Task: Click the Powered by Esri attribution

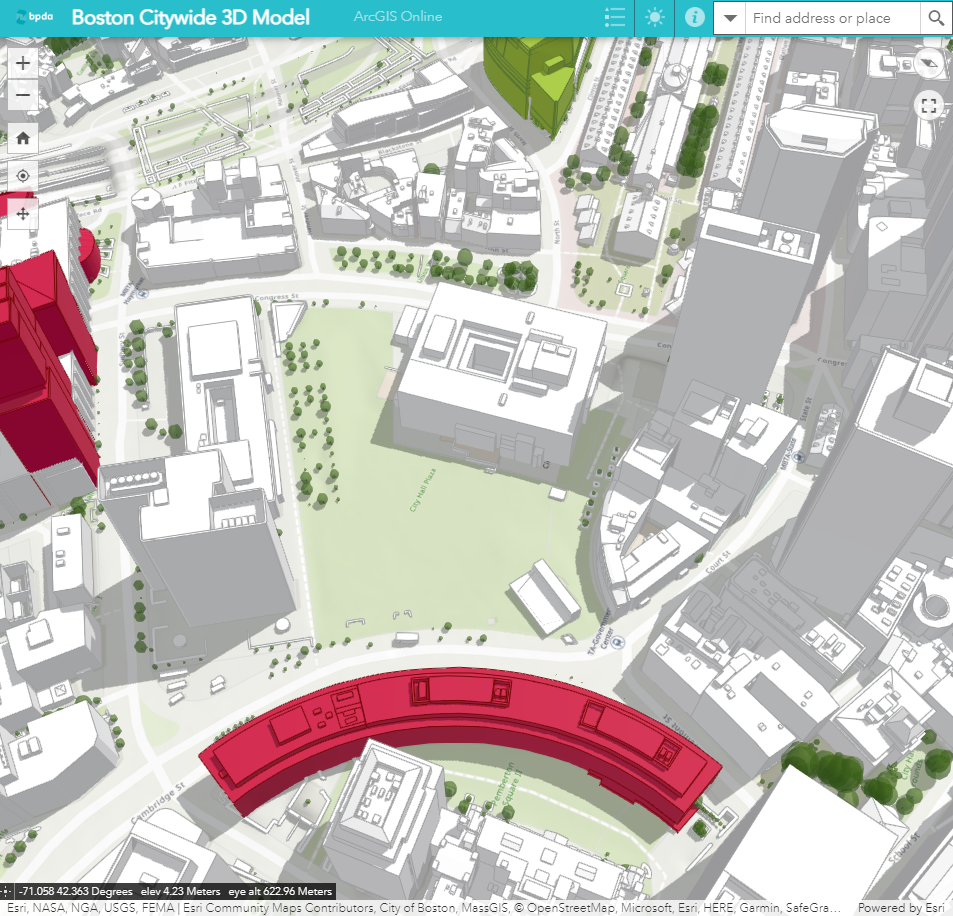Action: point(900,908)
